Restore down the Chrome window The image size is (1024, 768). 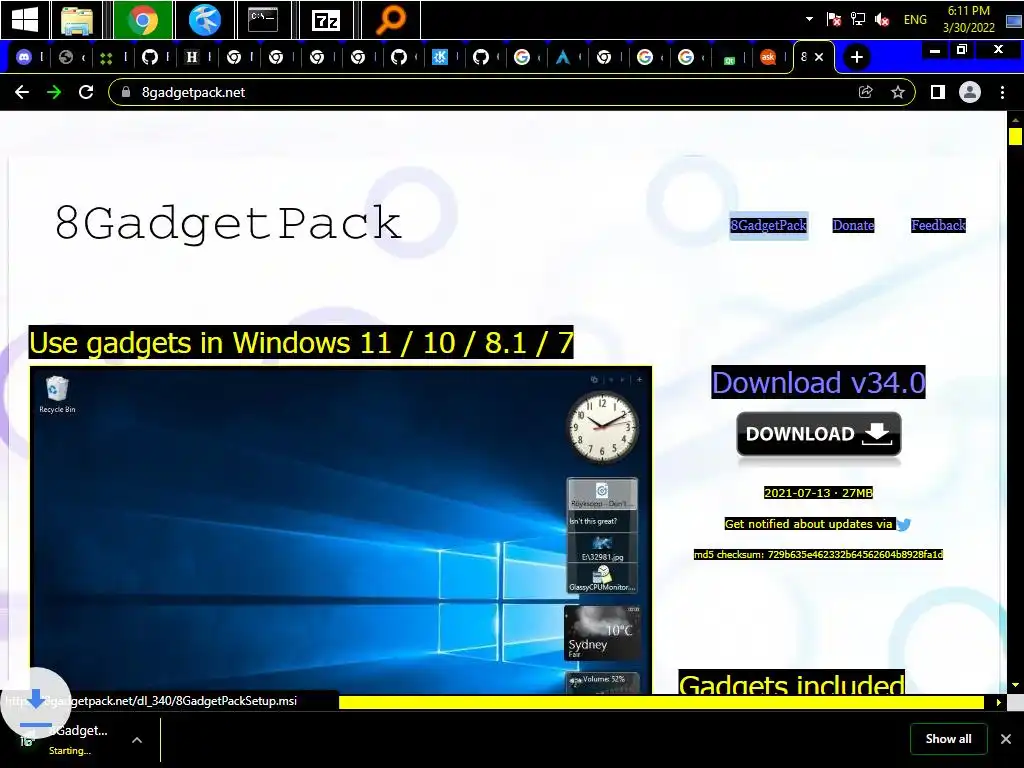pos(962,50)
